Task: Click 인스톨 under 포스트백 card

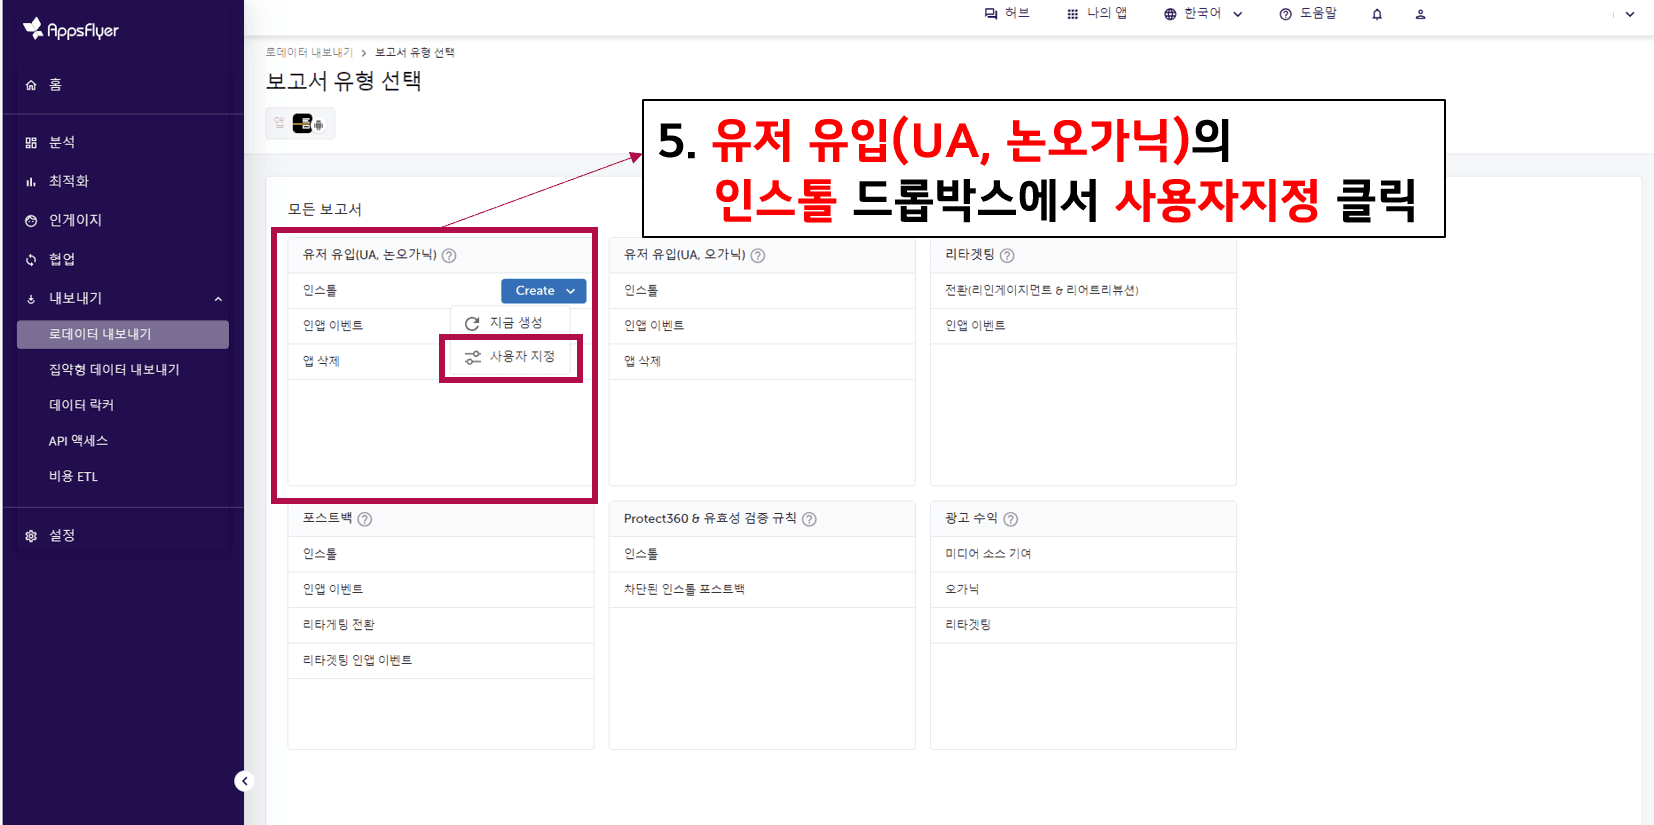Action: [441, 554]
